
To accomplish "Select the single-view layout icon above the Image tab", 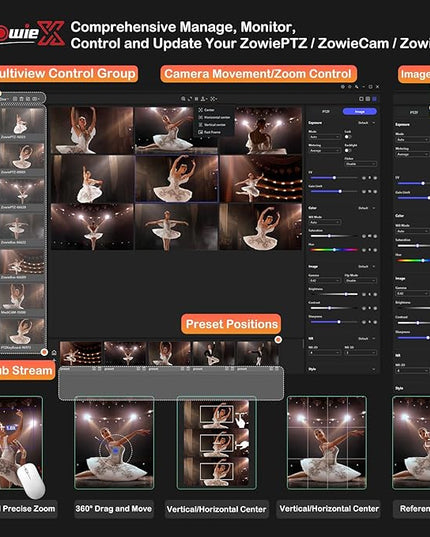I will [361, 99].
